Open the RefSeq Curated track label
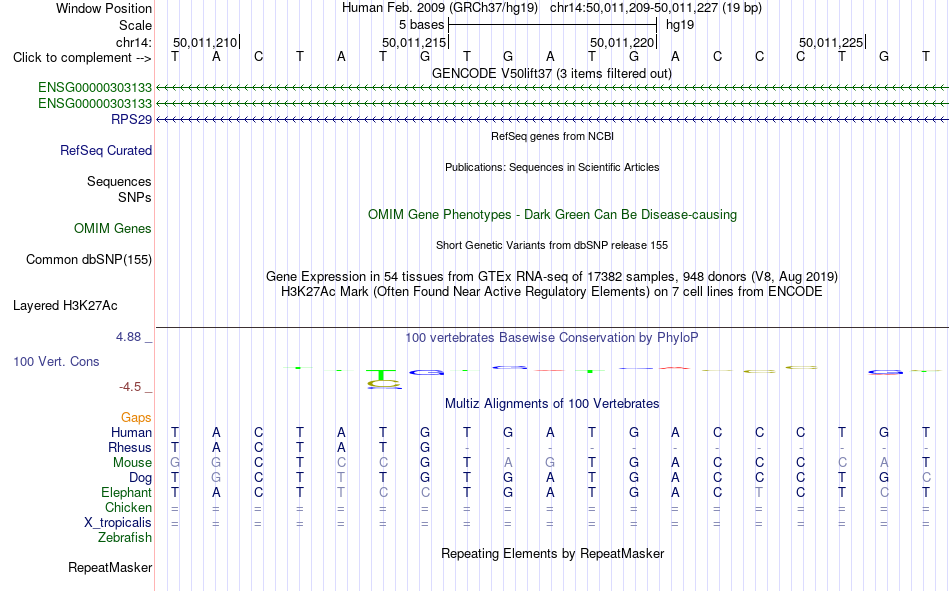Image resolution: width=950 pixels, height=591 pixels. coord(106,150)
